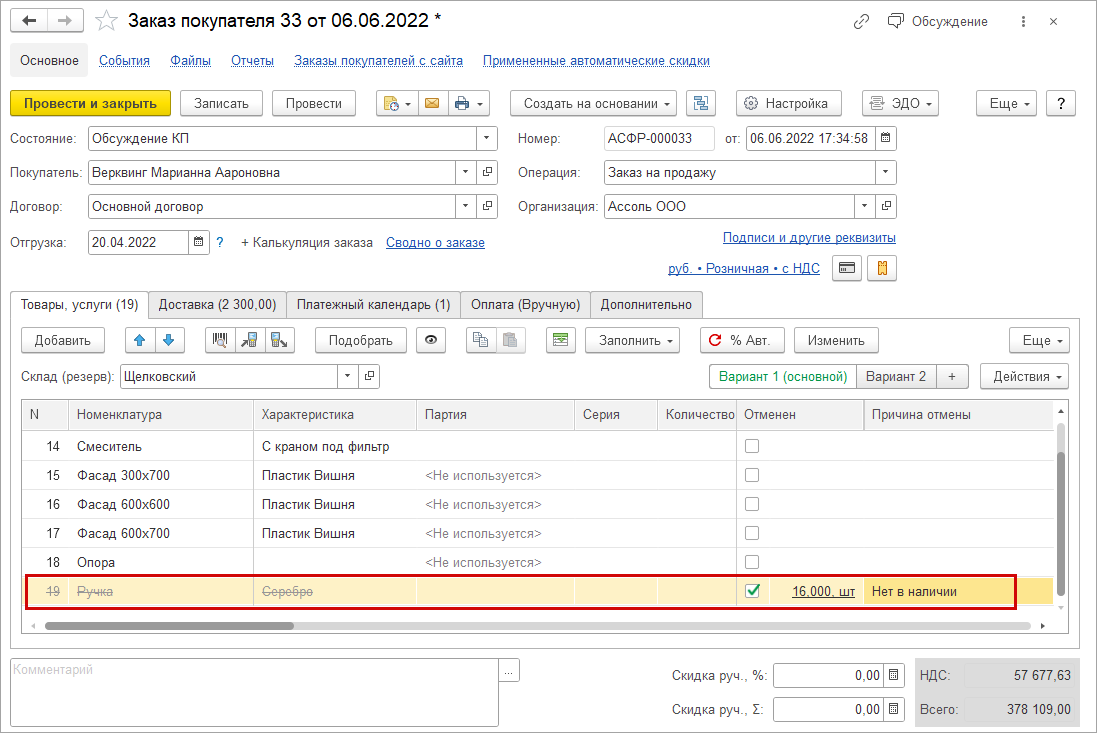
Task: Open the Оплата (Вручную) tab
Action: (525, 304)
